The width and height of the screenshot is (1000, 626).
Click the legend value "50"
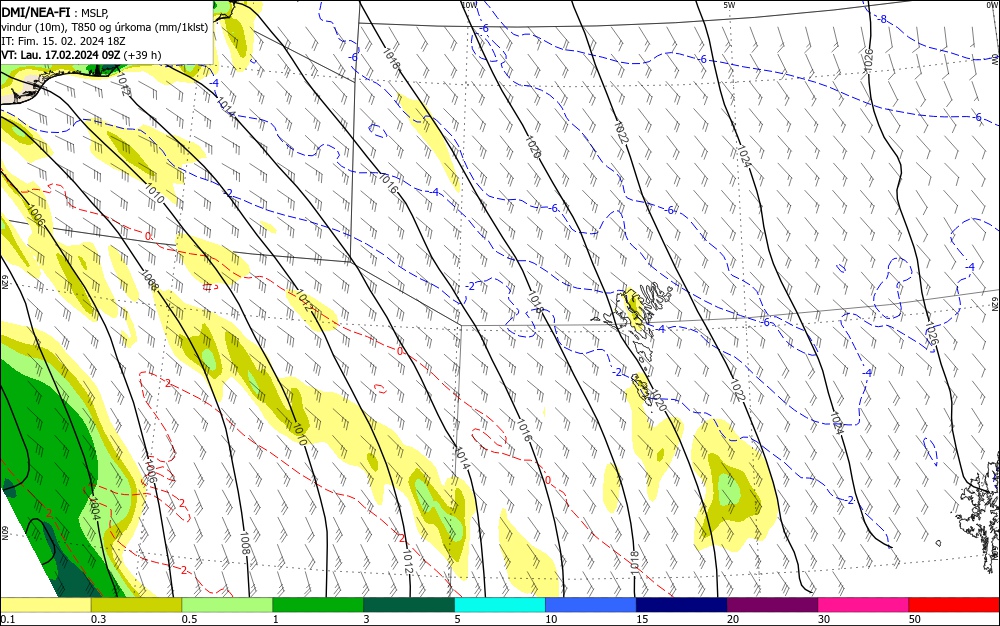click(915, 619)
